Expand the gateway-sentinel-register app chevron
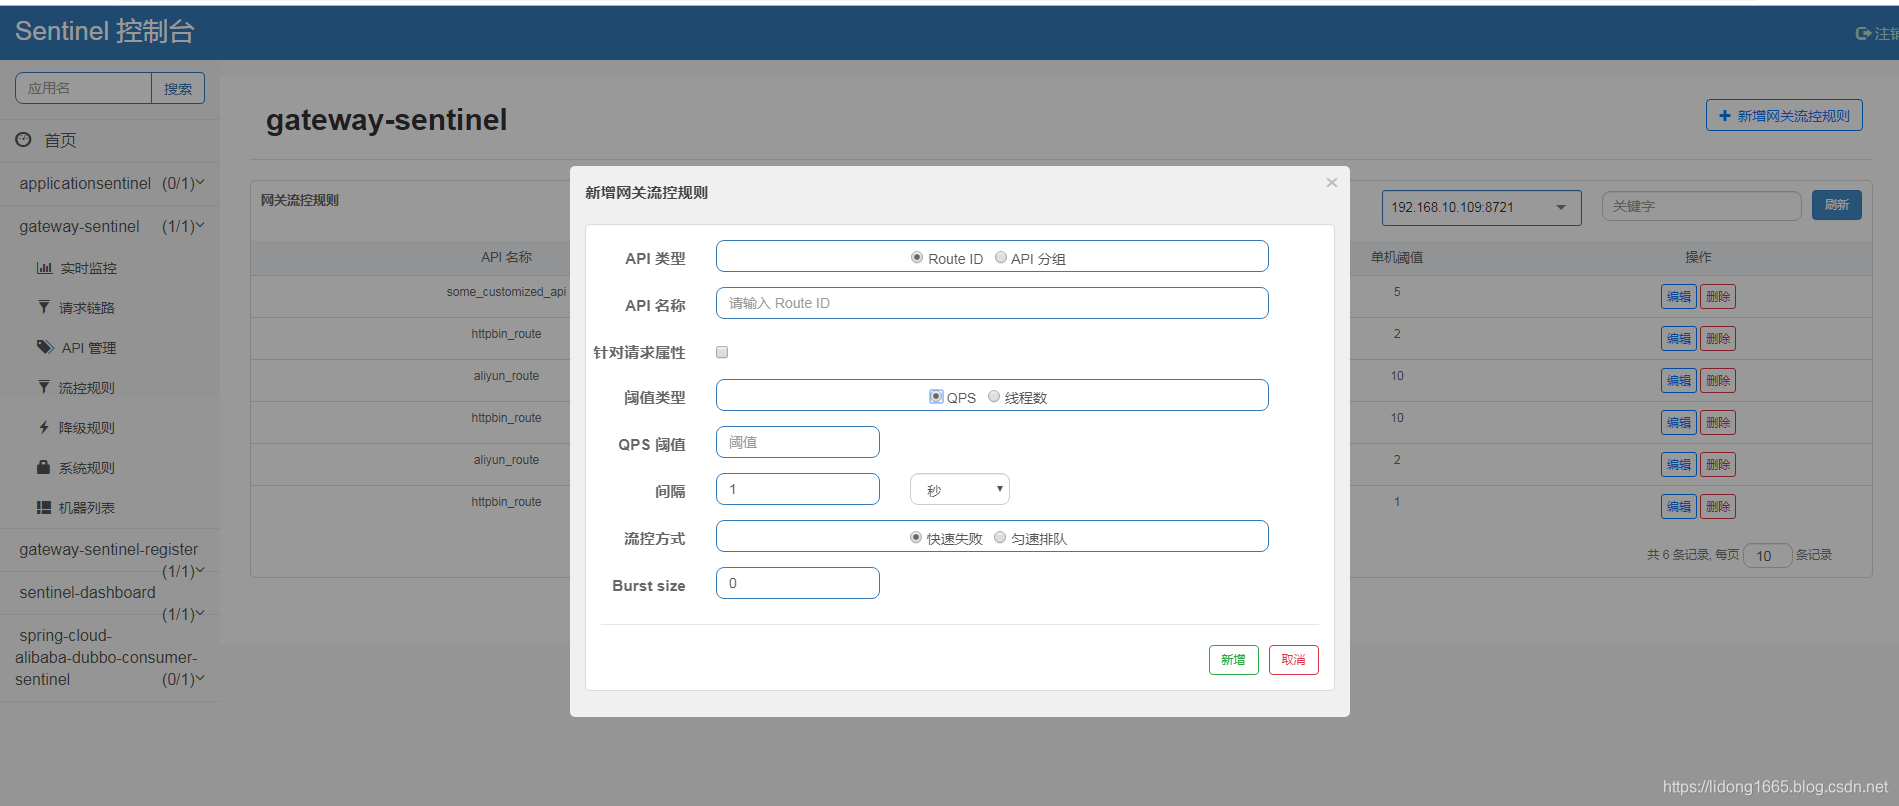Screen dimensions: 1899x806 pos(200,570)
